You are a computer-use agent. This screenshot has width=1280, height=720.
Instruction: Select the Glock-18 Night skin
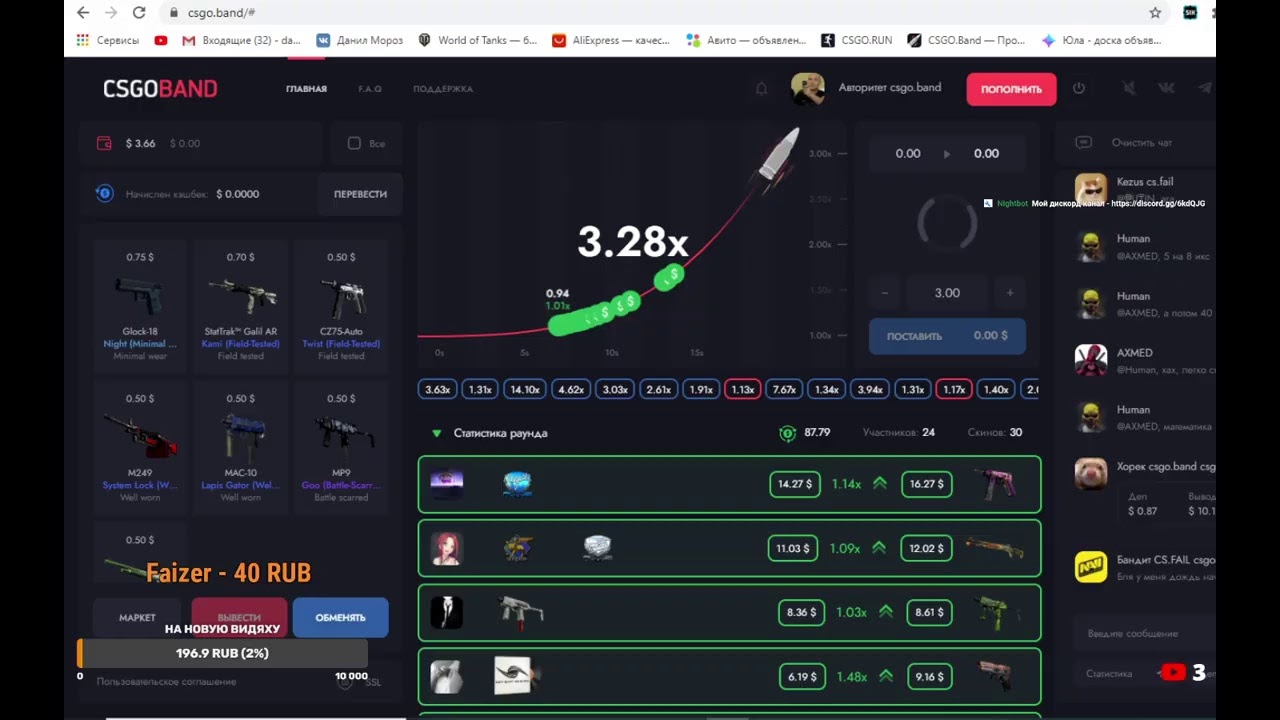140,305
